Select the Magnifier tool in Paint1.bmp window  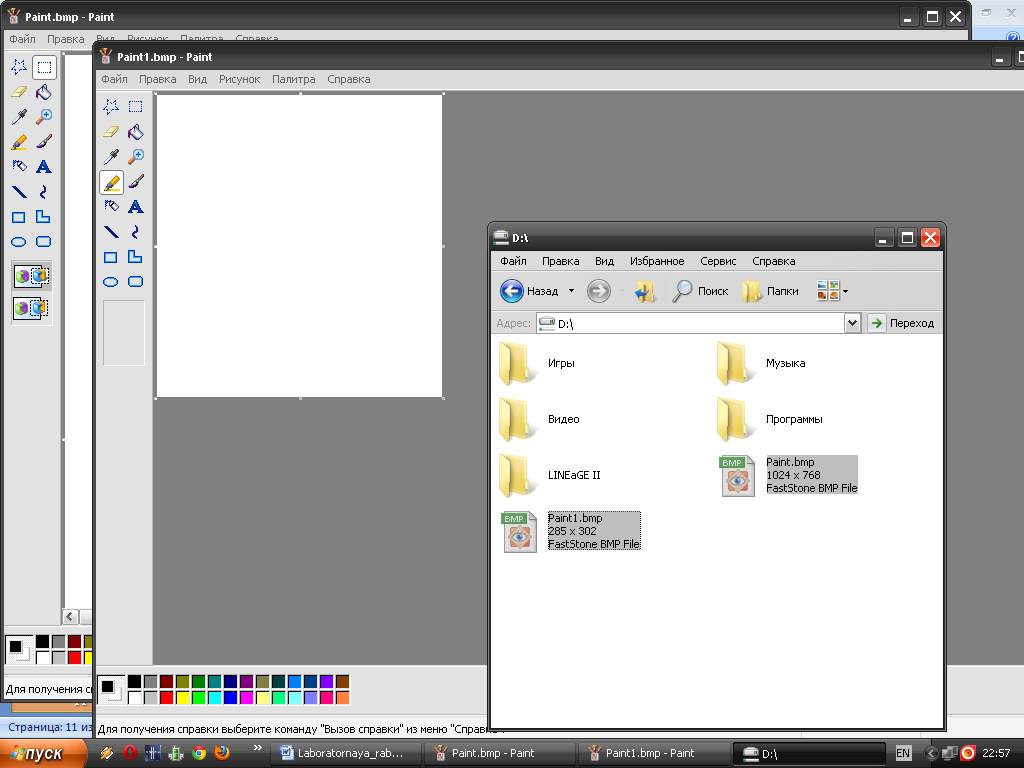point(135,157)
